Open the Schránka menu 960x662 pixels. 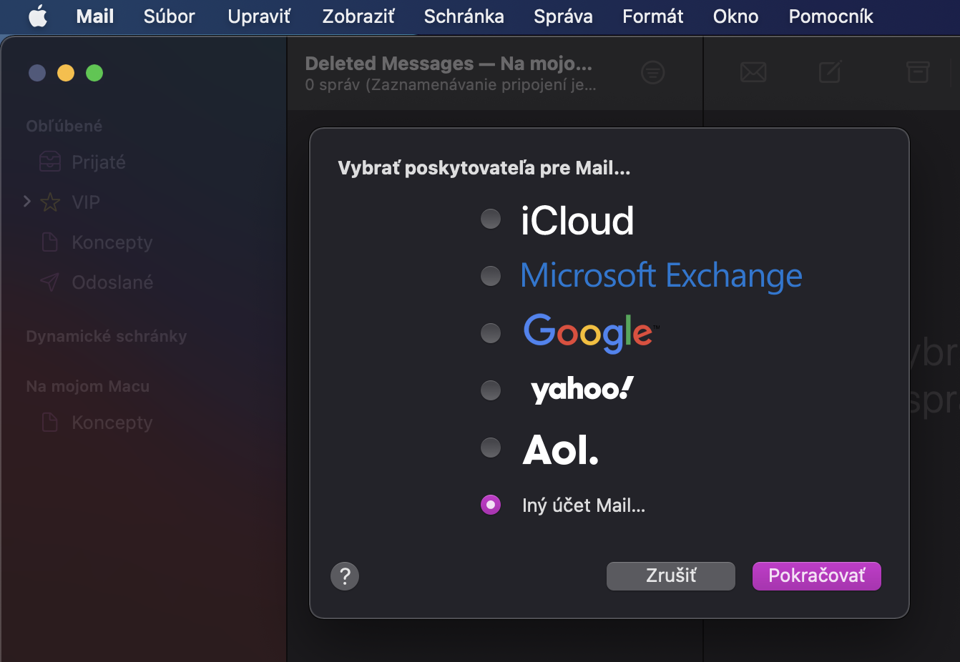tap(463, 17)
